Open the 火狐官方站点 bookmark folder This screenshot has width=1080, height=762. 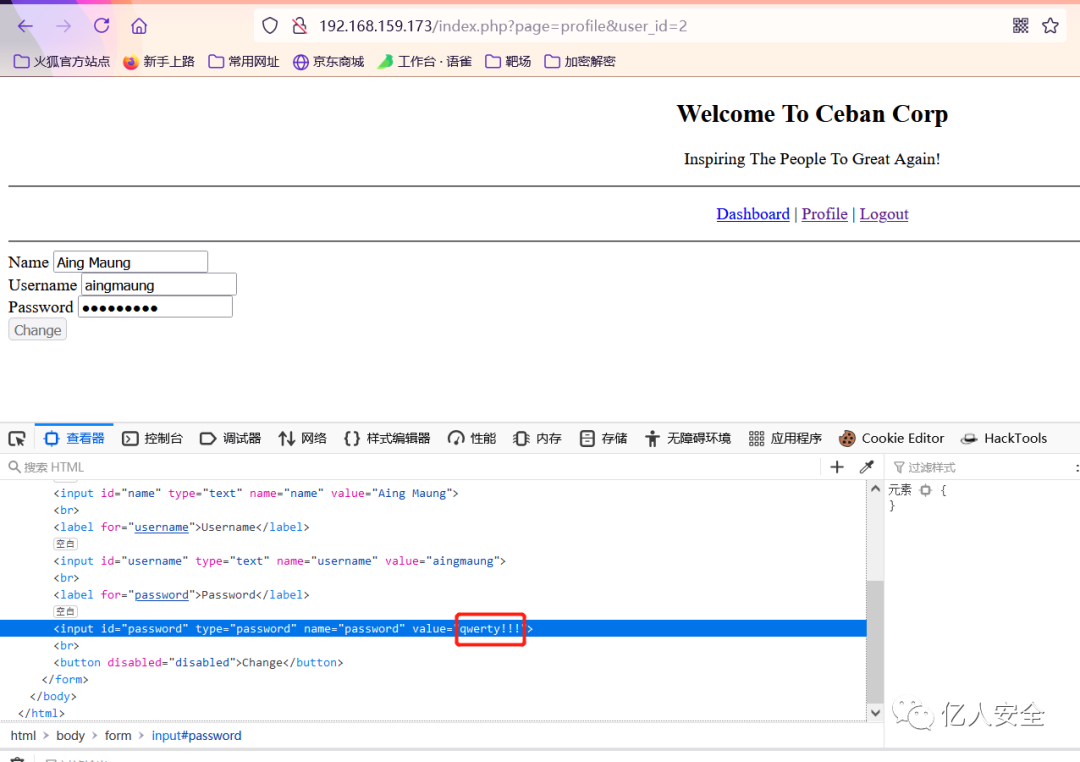(62, 62)
